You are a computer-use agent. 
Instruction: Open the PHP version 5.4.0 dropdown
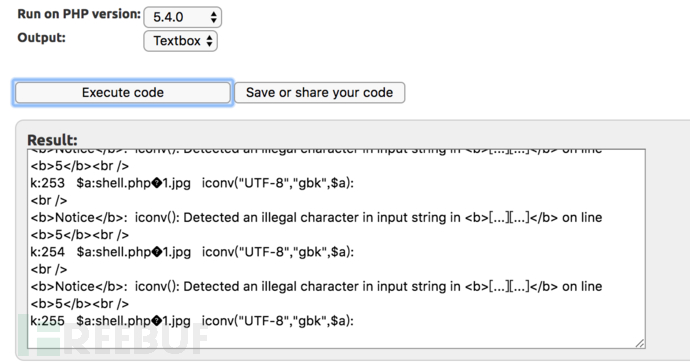pyautogui.click(x=183, y=17)
